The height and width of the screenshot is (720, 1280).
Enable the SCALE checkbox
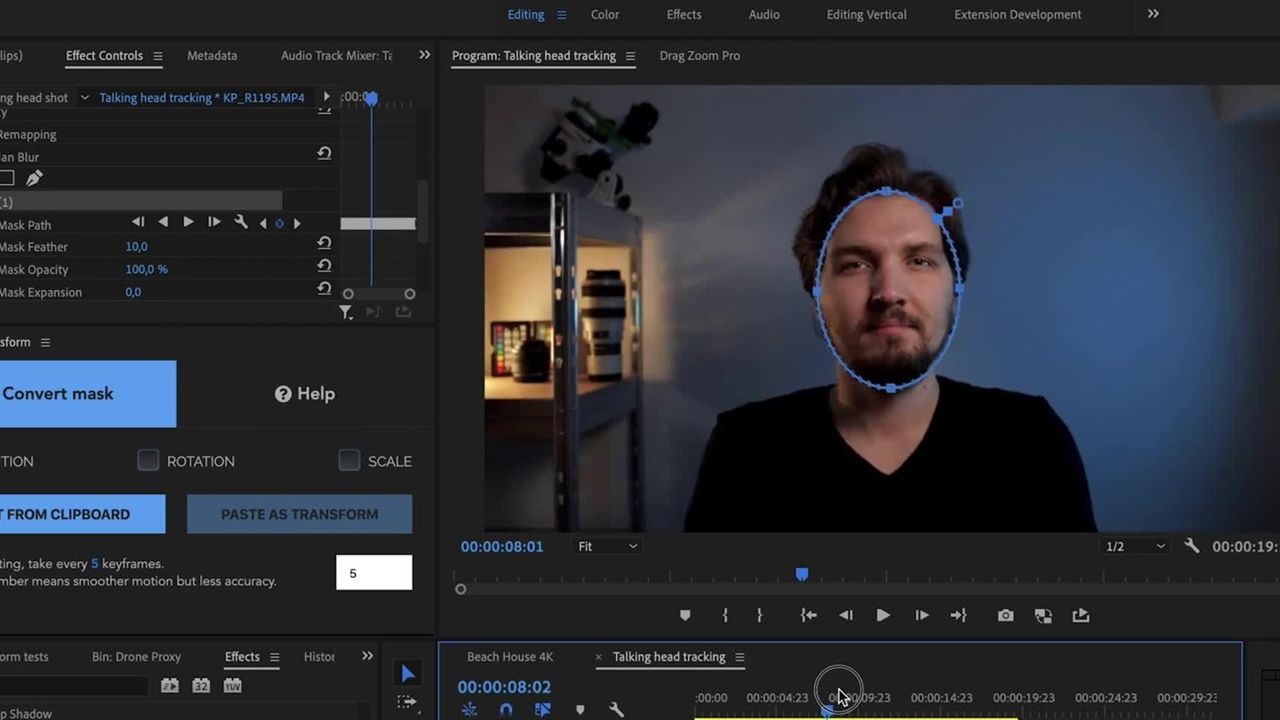(349, 461)
